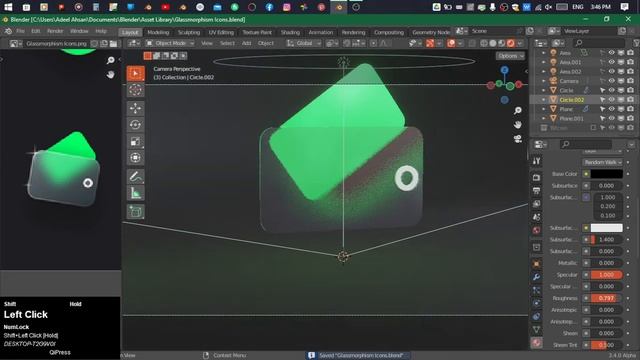
Task: Open the viewport Add menu
Action: click(246, 43)
